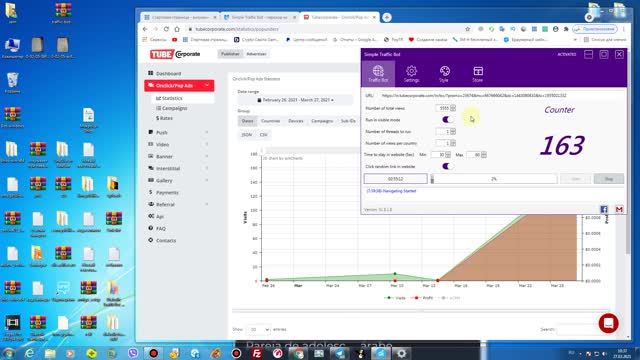
Task: Toggle Click random link in website switch
Action: pyautogui.click(x=447, y=166)
